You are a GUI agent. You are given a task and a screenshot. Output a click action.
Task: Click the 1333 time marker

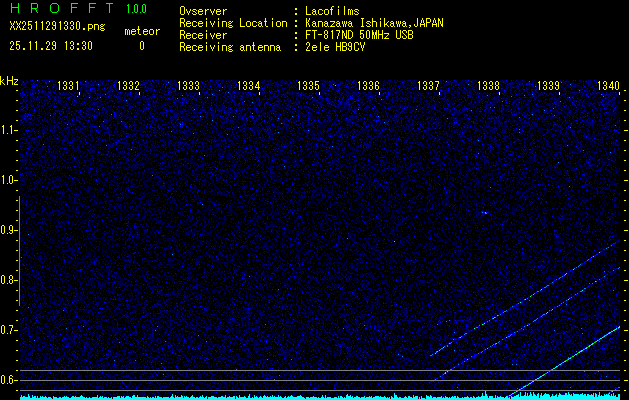(188, 87)
